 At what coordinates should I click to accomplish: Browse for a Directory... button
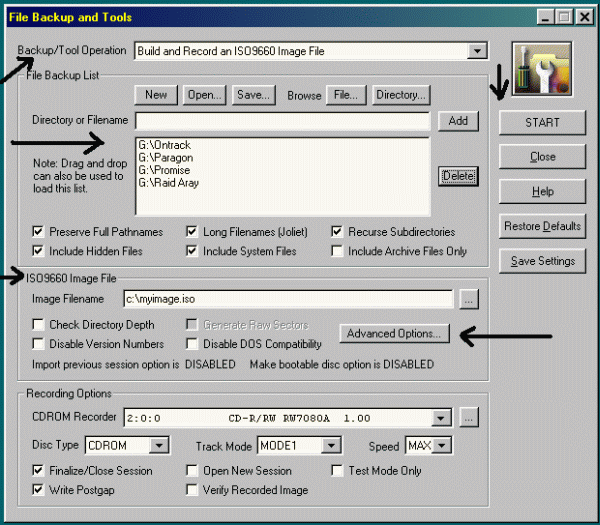(401, 95)
